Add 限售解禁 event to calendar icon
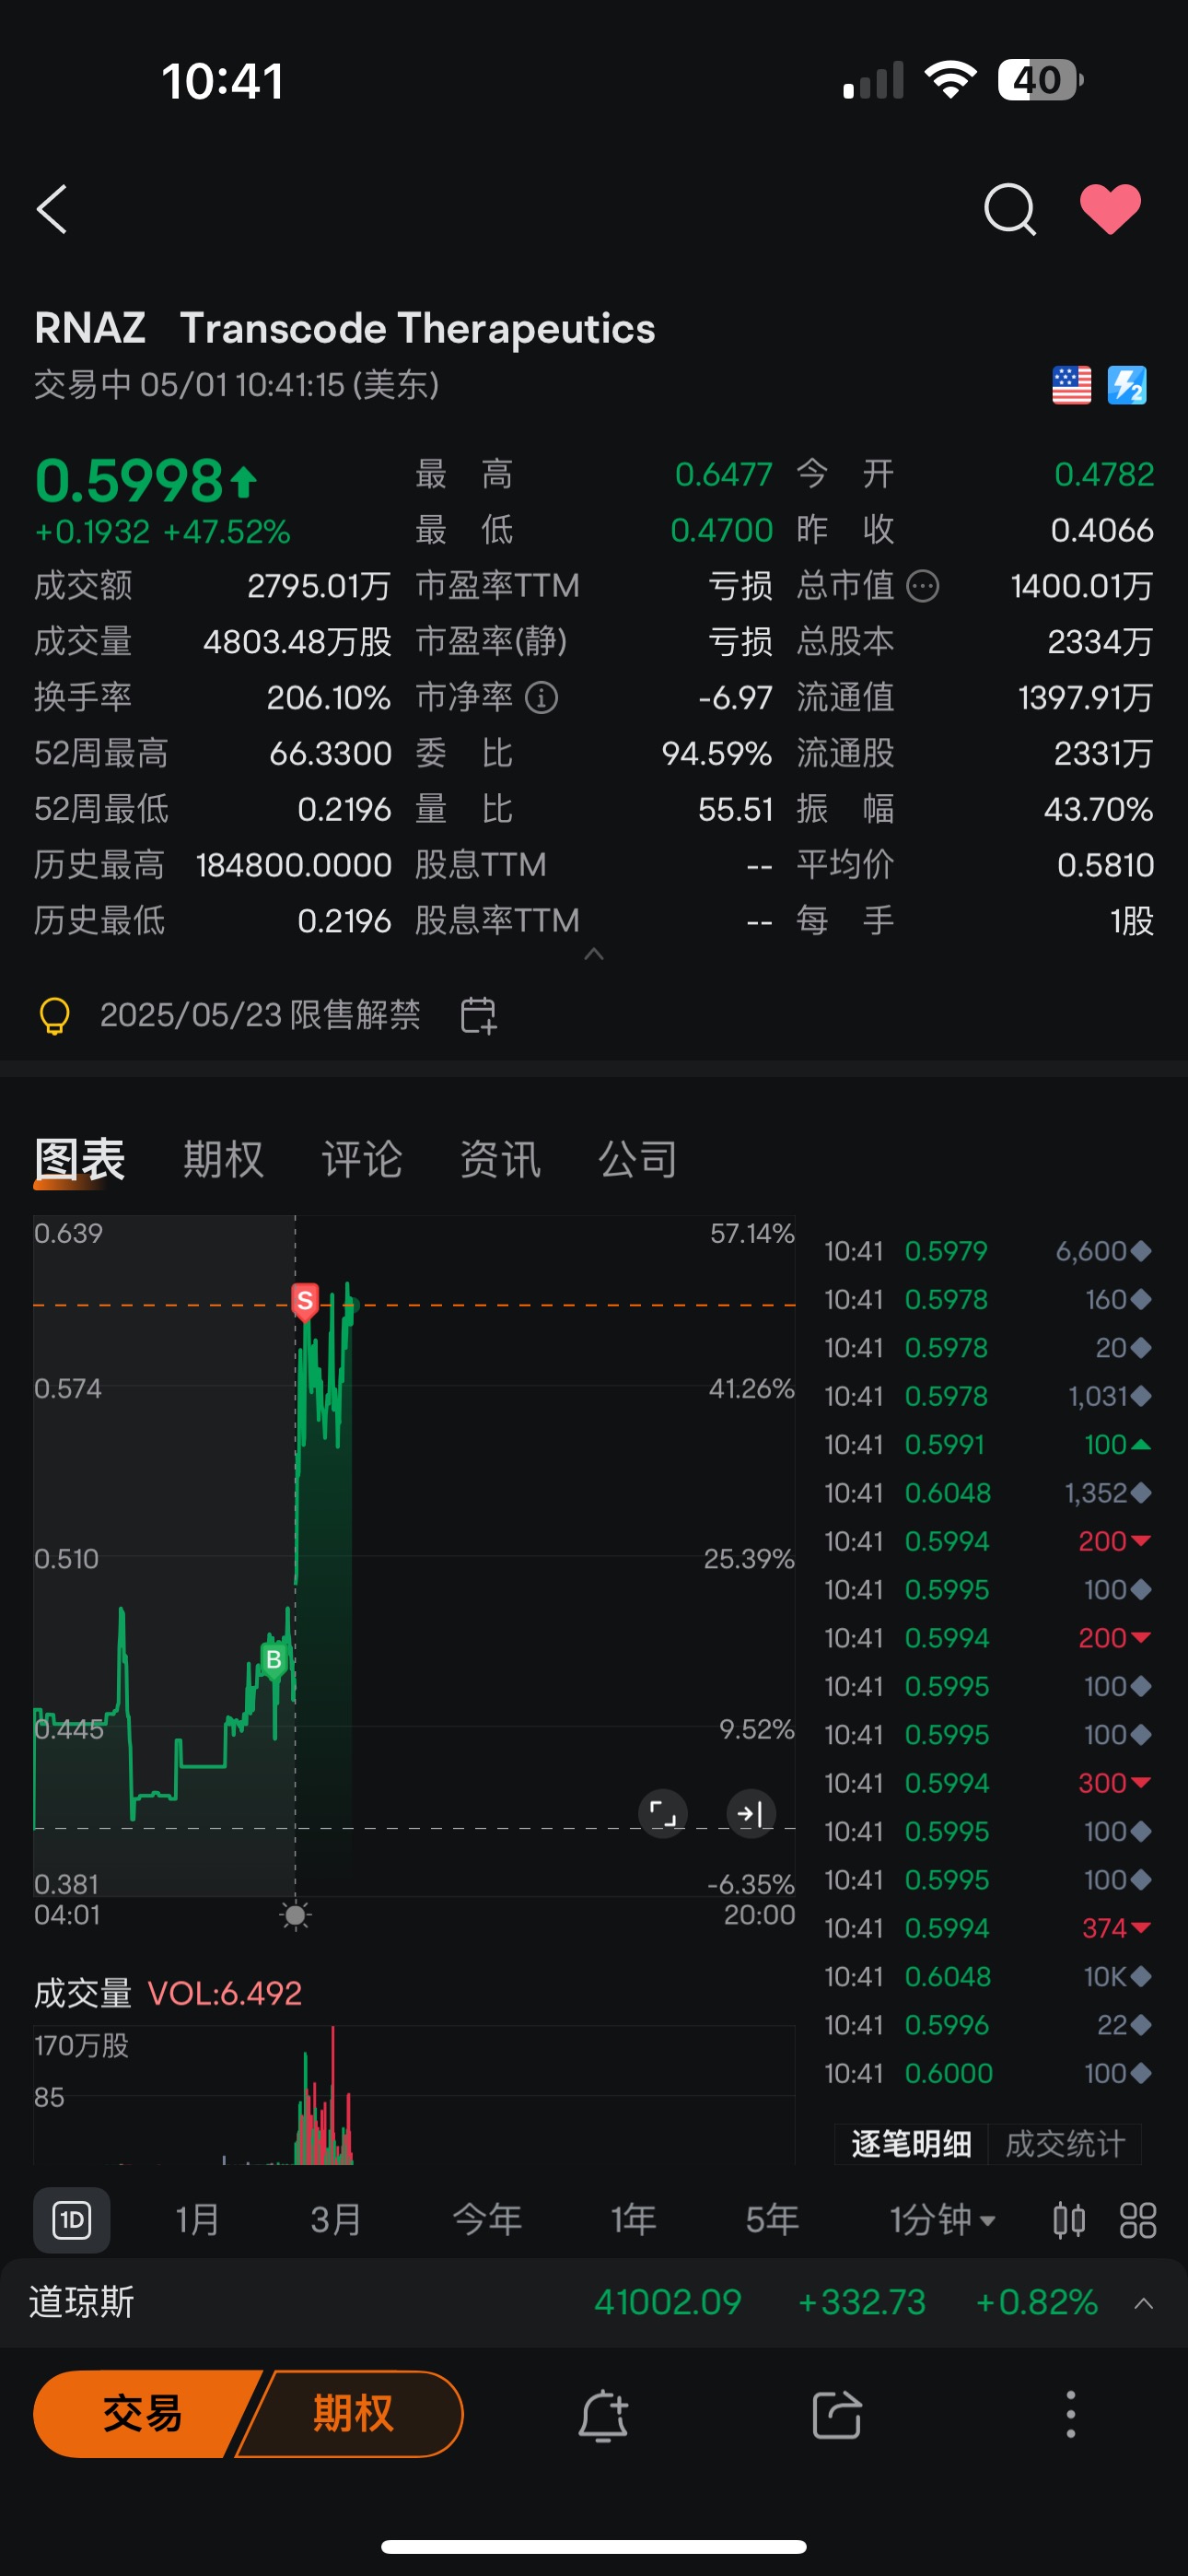Screen dimensions: 1188x2576 click(x=478, y=1016)
